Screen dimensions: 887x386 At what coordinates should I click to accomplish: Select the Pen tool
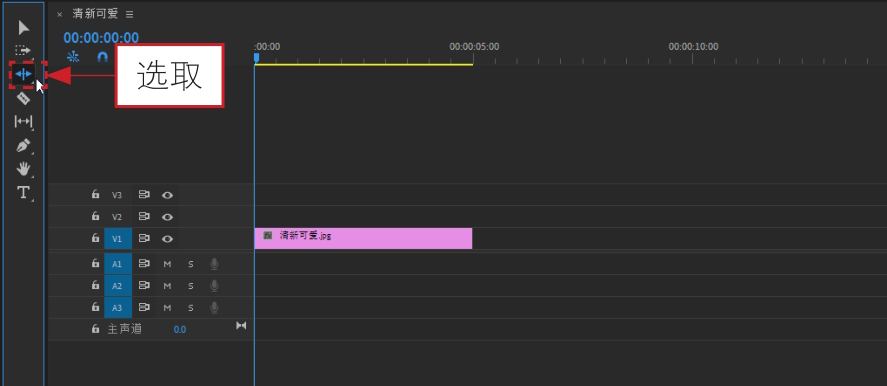(x=23, y=145)
